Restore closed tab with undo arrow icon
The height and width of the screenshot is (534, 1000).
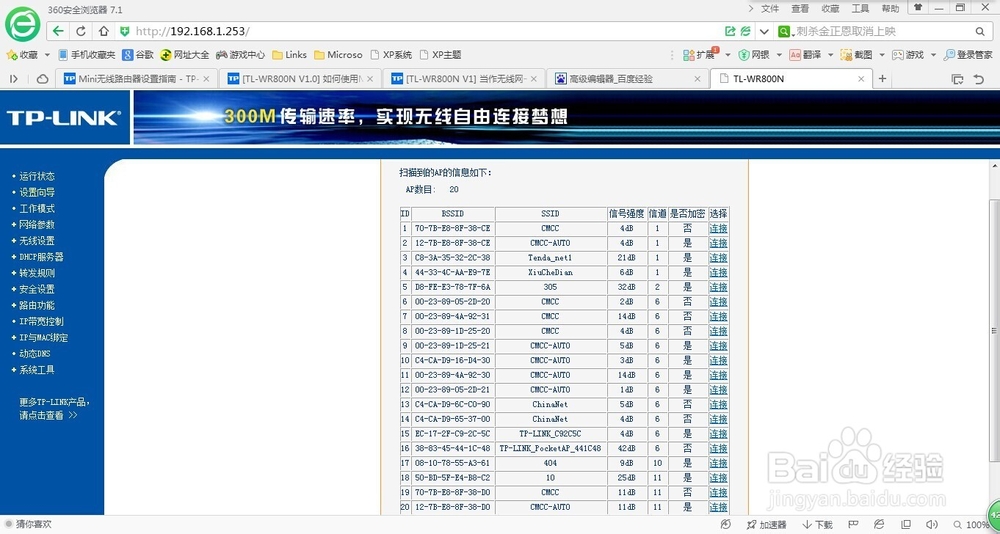point(979,78)
